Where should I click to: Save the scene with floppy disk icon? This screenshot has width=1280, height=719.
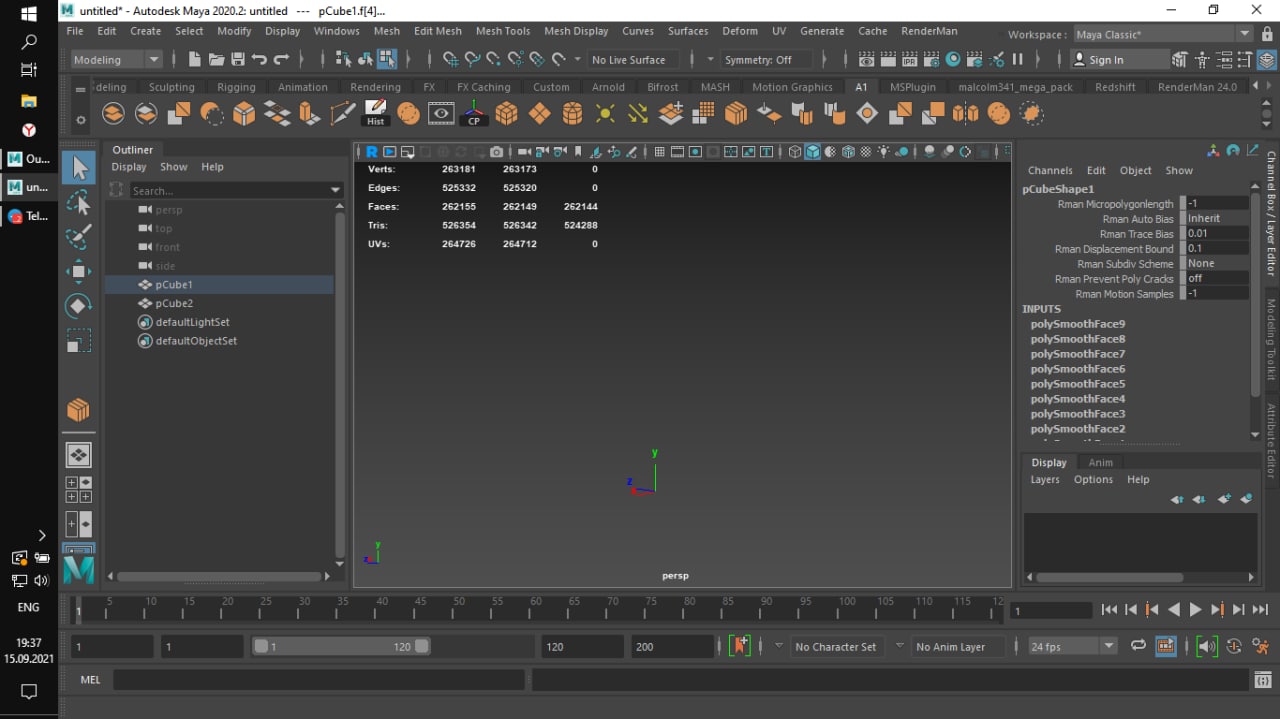click(238, 60)
